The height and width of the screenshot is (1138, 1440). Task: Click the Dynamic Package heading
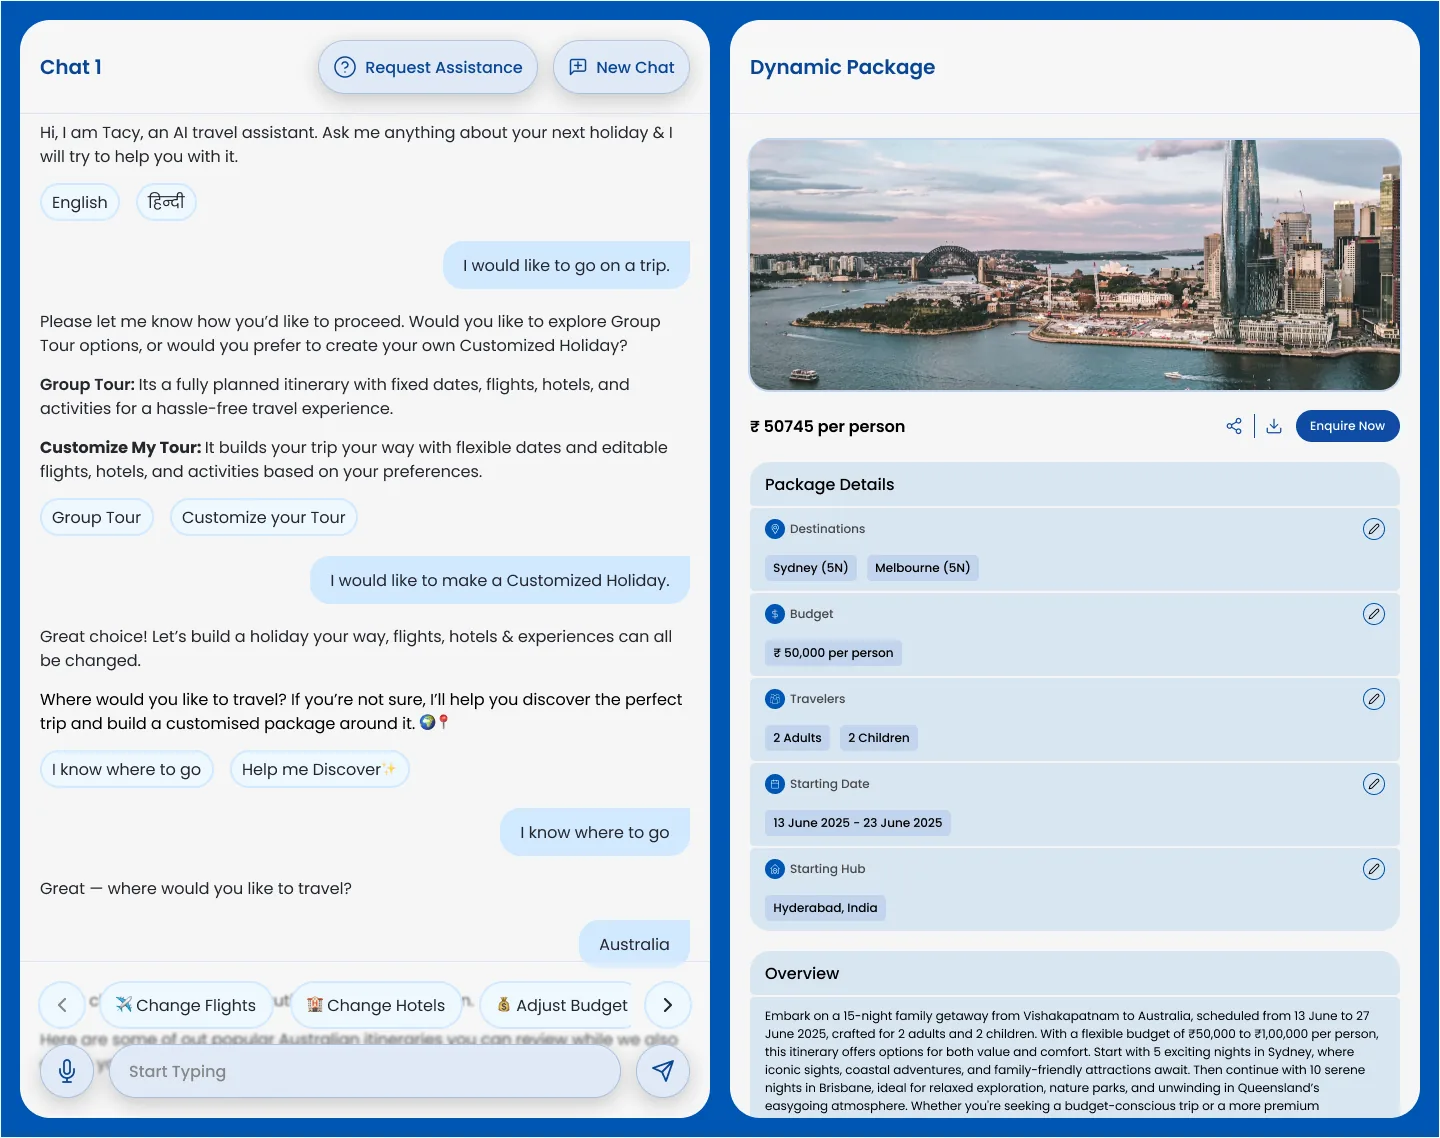coord(843,67)
